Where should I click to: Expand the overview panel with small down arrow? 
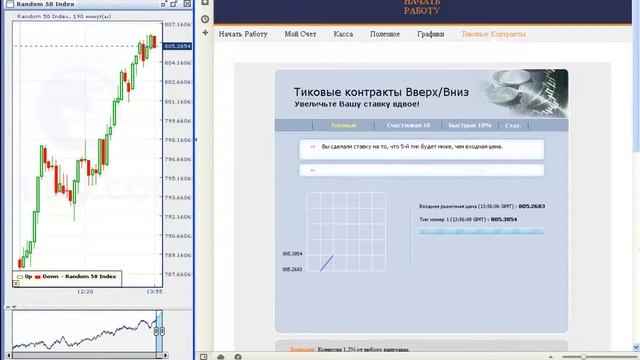click(x=14, y=307)
